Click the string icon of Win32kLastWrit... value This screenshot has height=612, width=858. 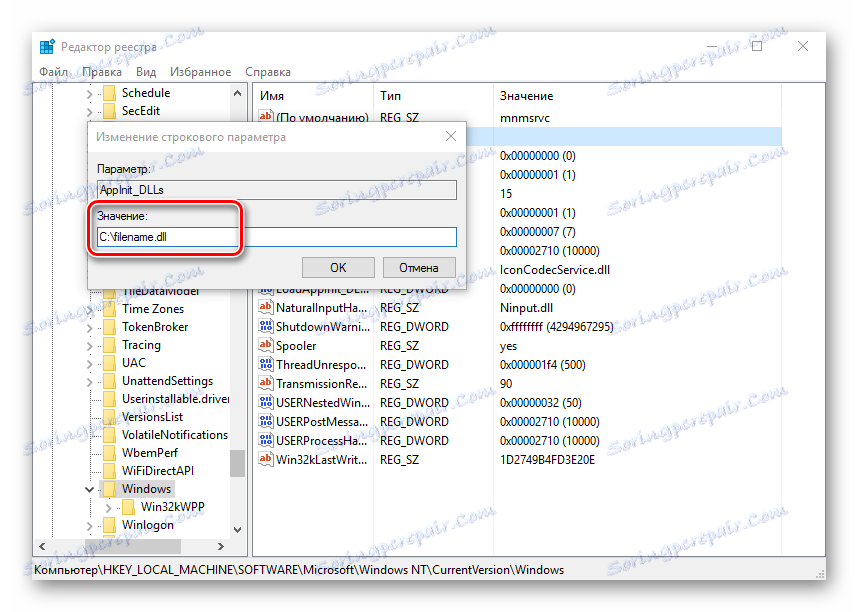click(x=265, y=459)
